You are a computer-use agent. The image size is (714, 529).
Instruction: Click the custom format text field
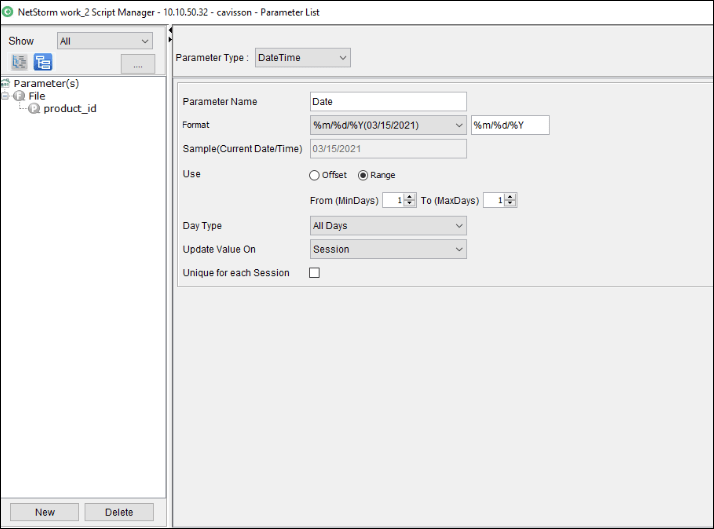[x=510, y=125]
